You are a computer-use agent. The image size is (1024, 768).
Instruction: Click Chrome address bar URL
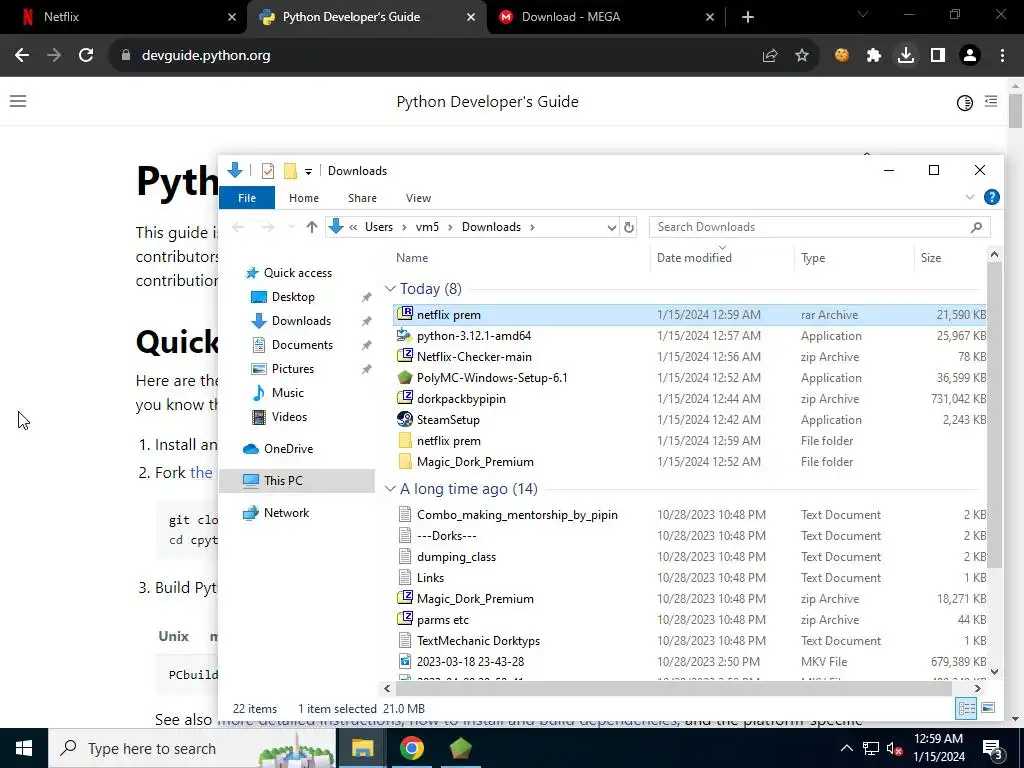[206, 56]
